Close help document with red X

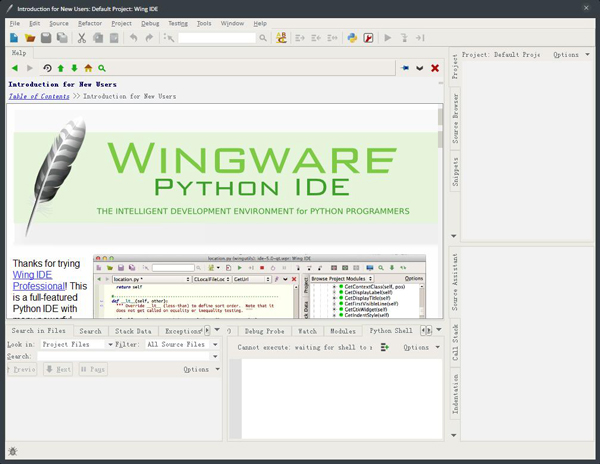tap(435, 68)
